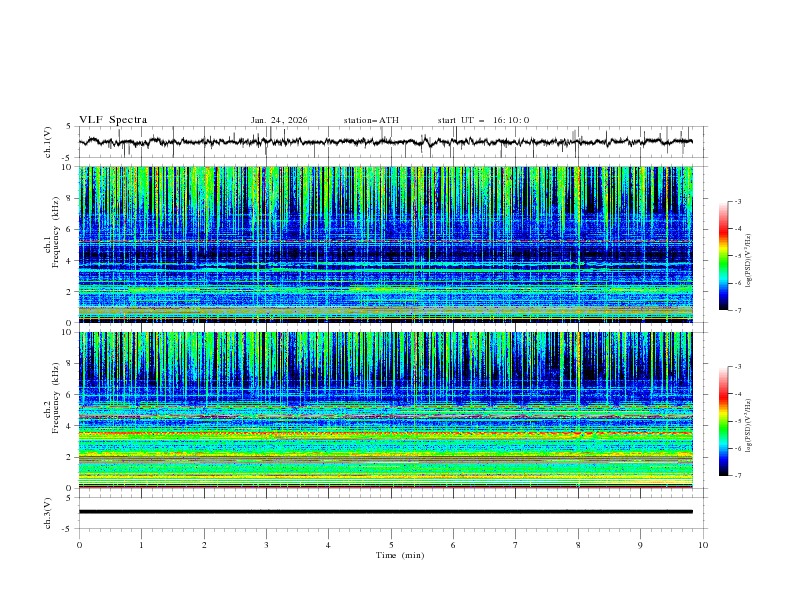Click the ch.3 flat black waveform line
This screenshot has width=792, height=612.
pyautogui.click(x=390, y=511)
